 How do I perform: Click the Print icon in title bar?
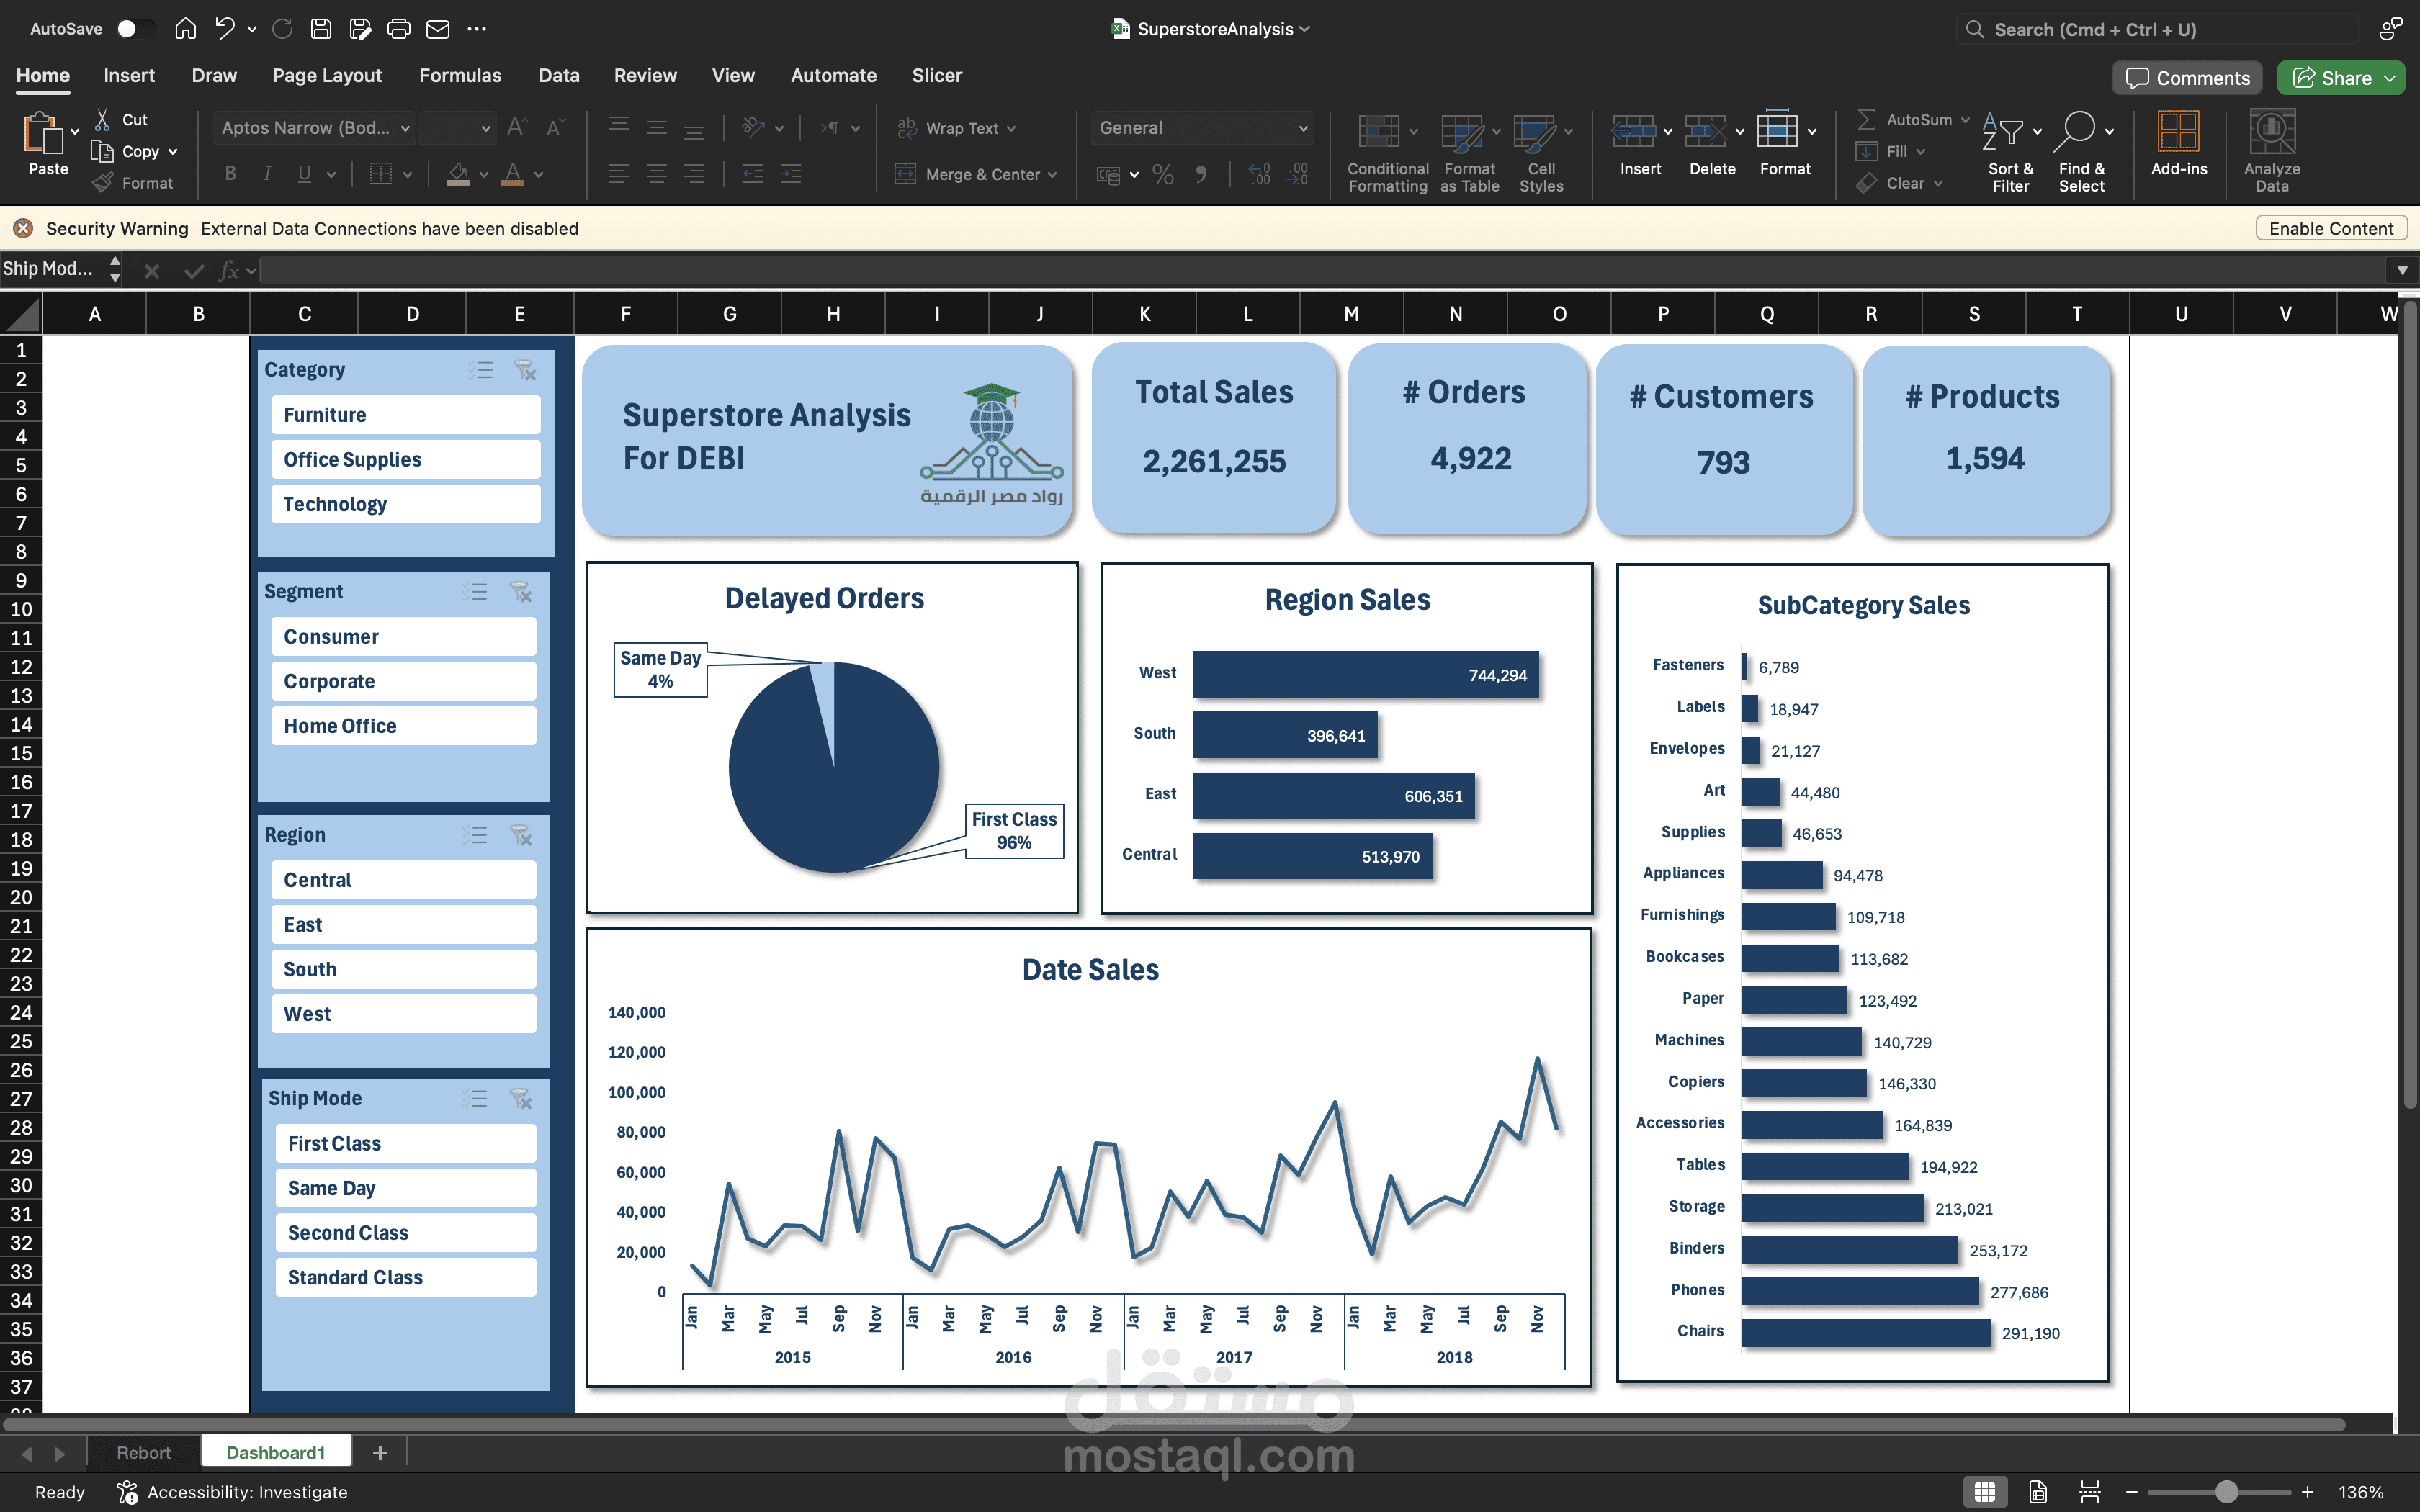coord(398,29)
